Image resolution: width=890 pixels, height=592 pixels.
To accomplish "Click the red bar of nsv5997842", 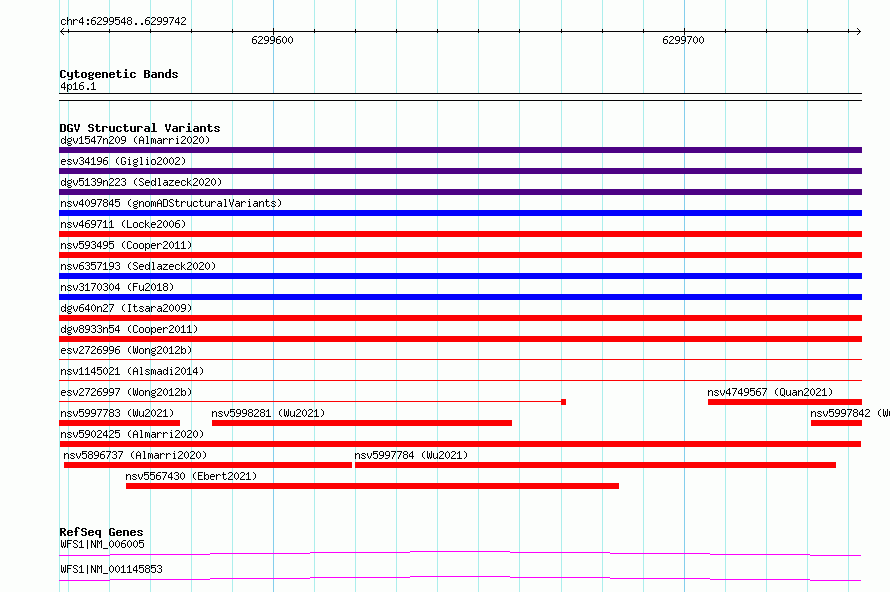I will (x=836, y=423).
